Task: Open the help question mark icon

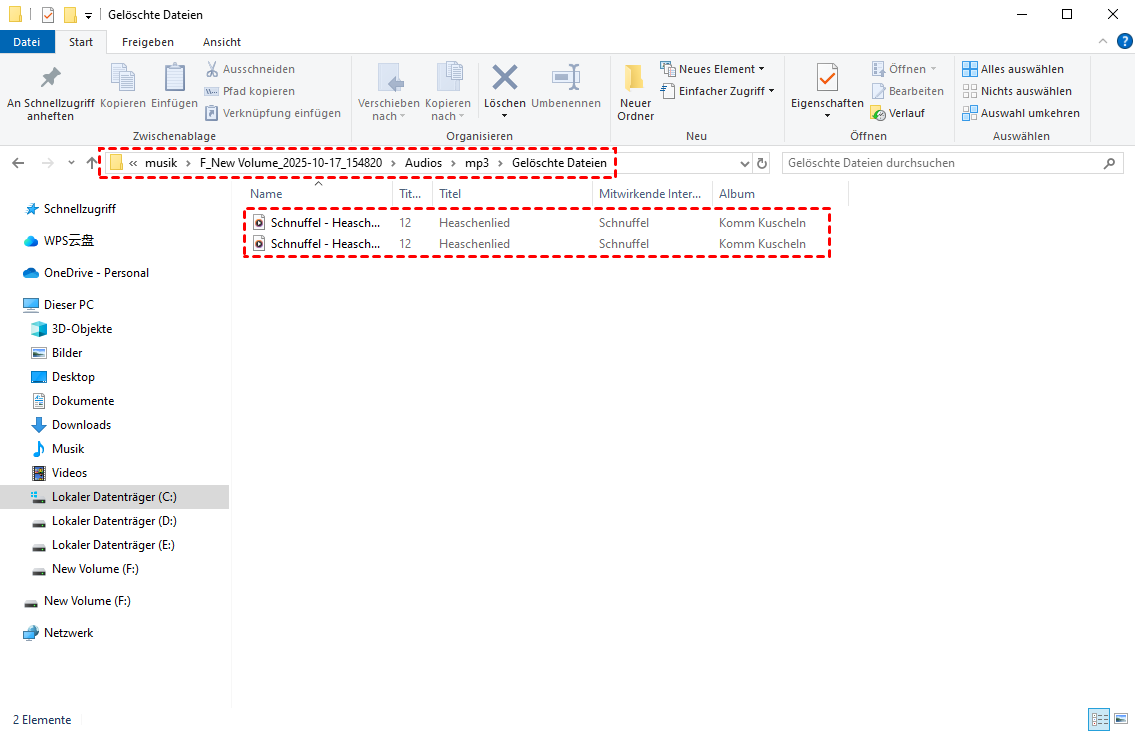Action: [x=1124, y=41]
